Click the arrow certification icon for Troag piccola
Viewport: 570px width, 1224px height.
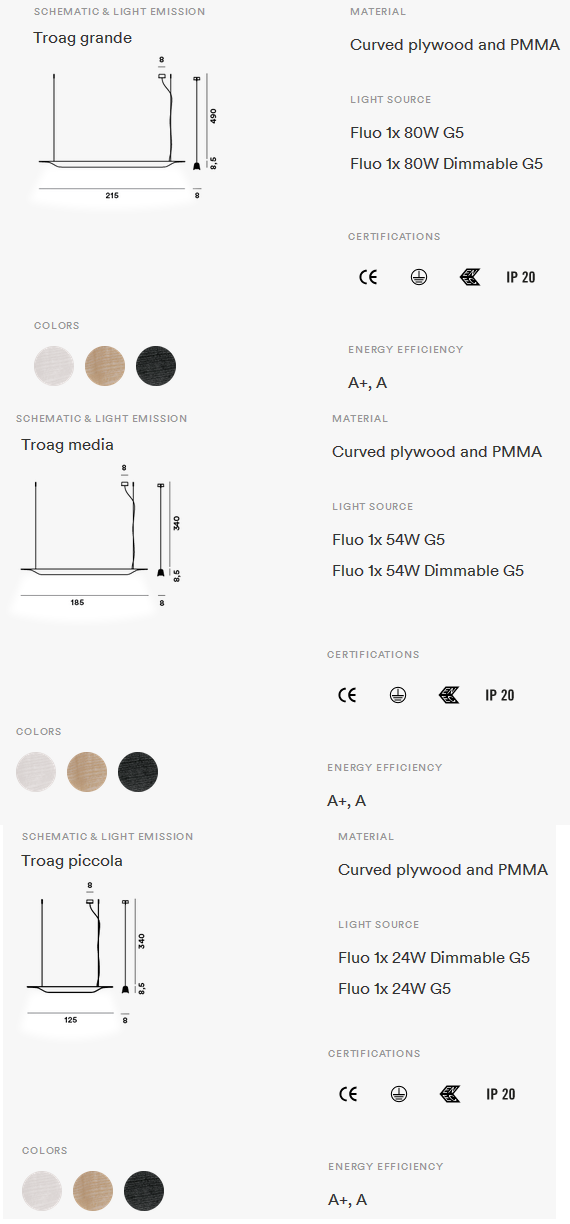pos(450,1094)
